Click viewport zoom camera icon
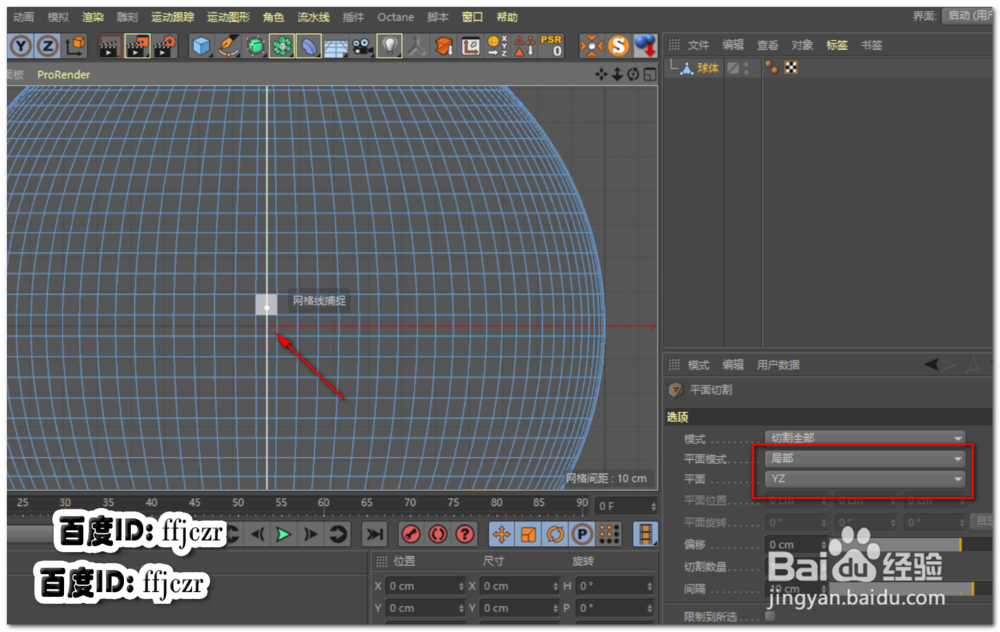 click(x=617, y=75)
